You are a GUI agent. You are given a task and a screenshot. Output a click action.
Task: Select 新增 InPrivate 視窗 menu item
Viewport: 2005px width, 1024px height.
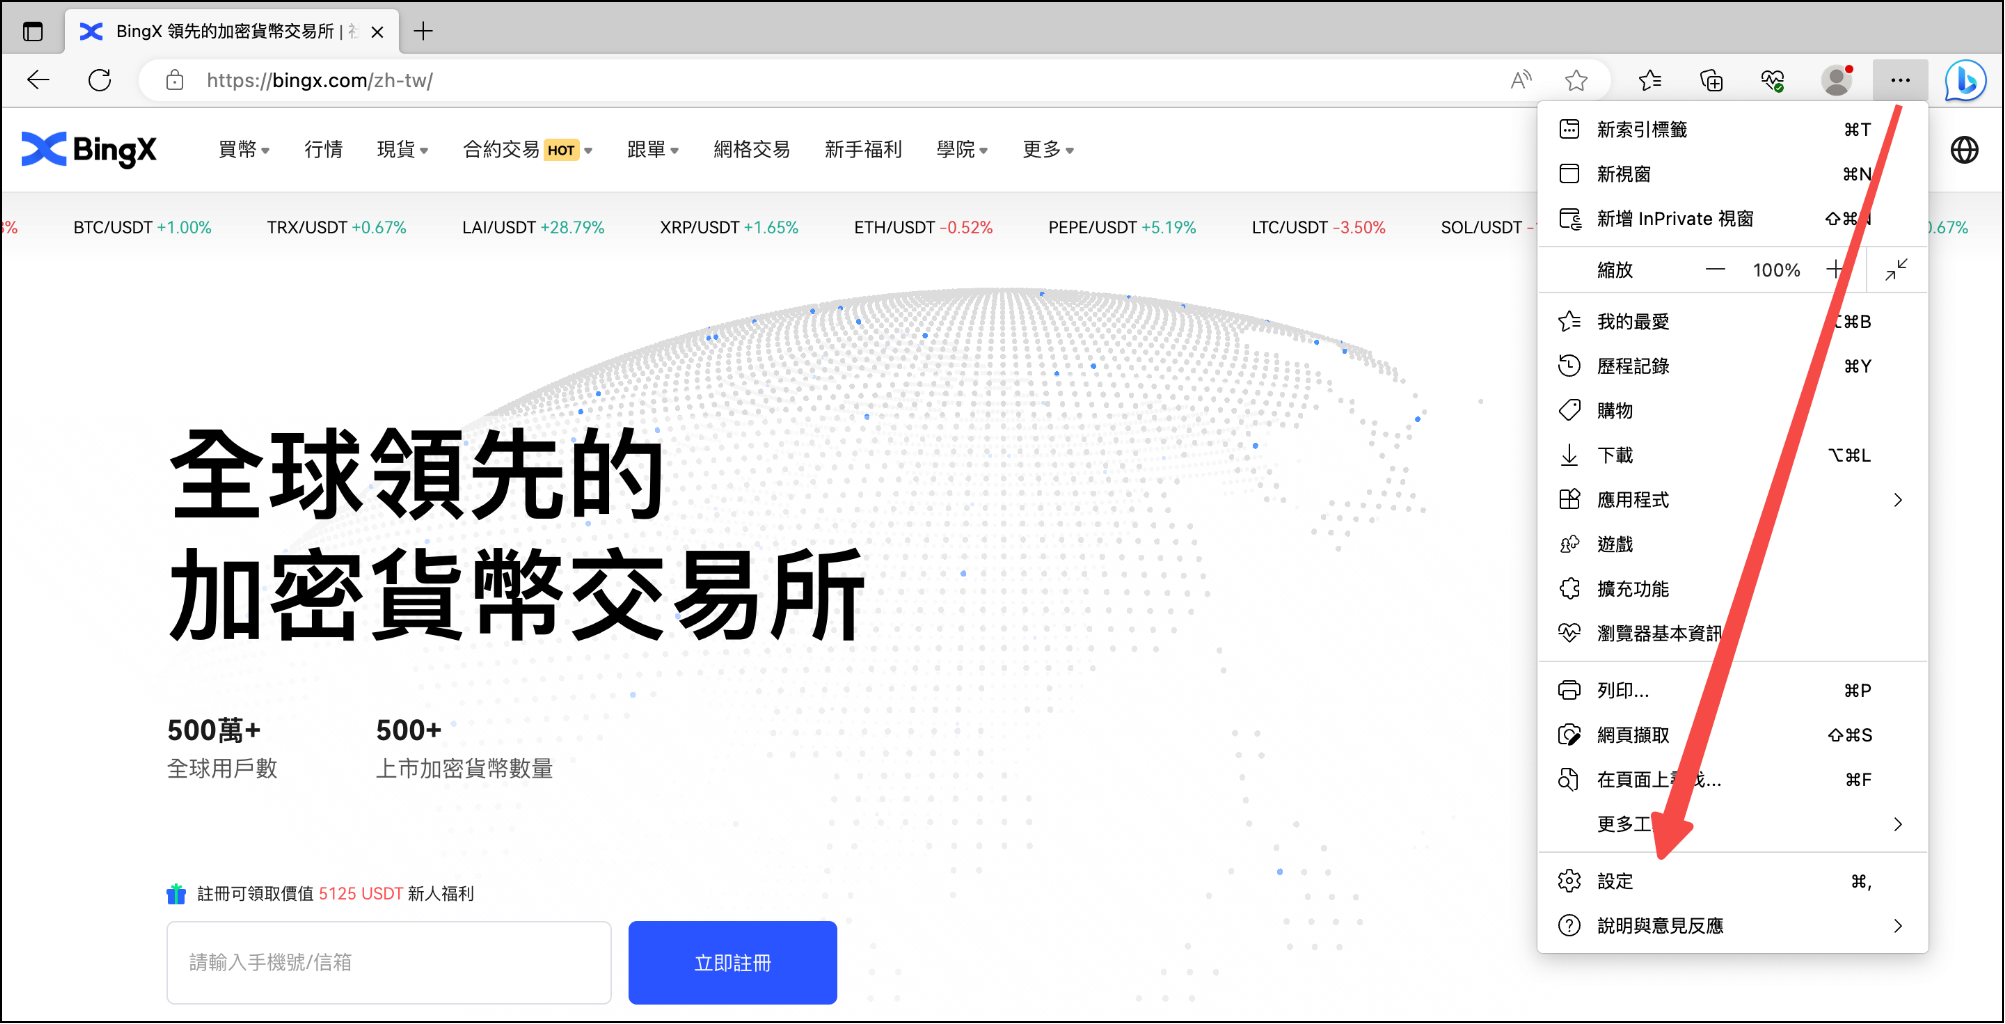click(1675, 219)
